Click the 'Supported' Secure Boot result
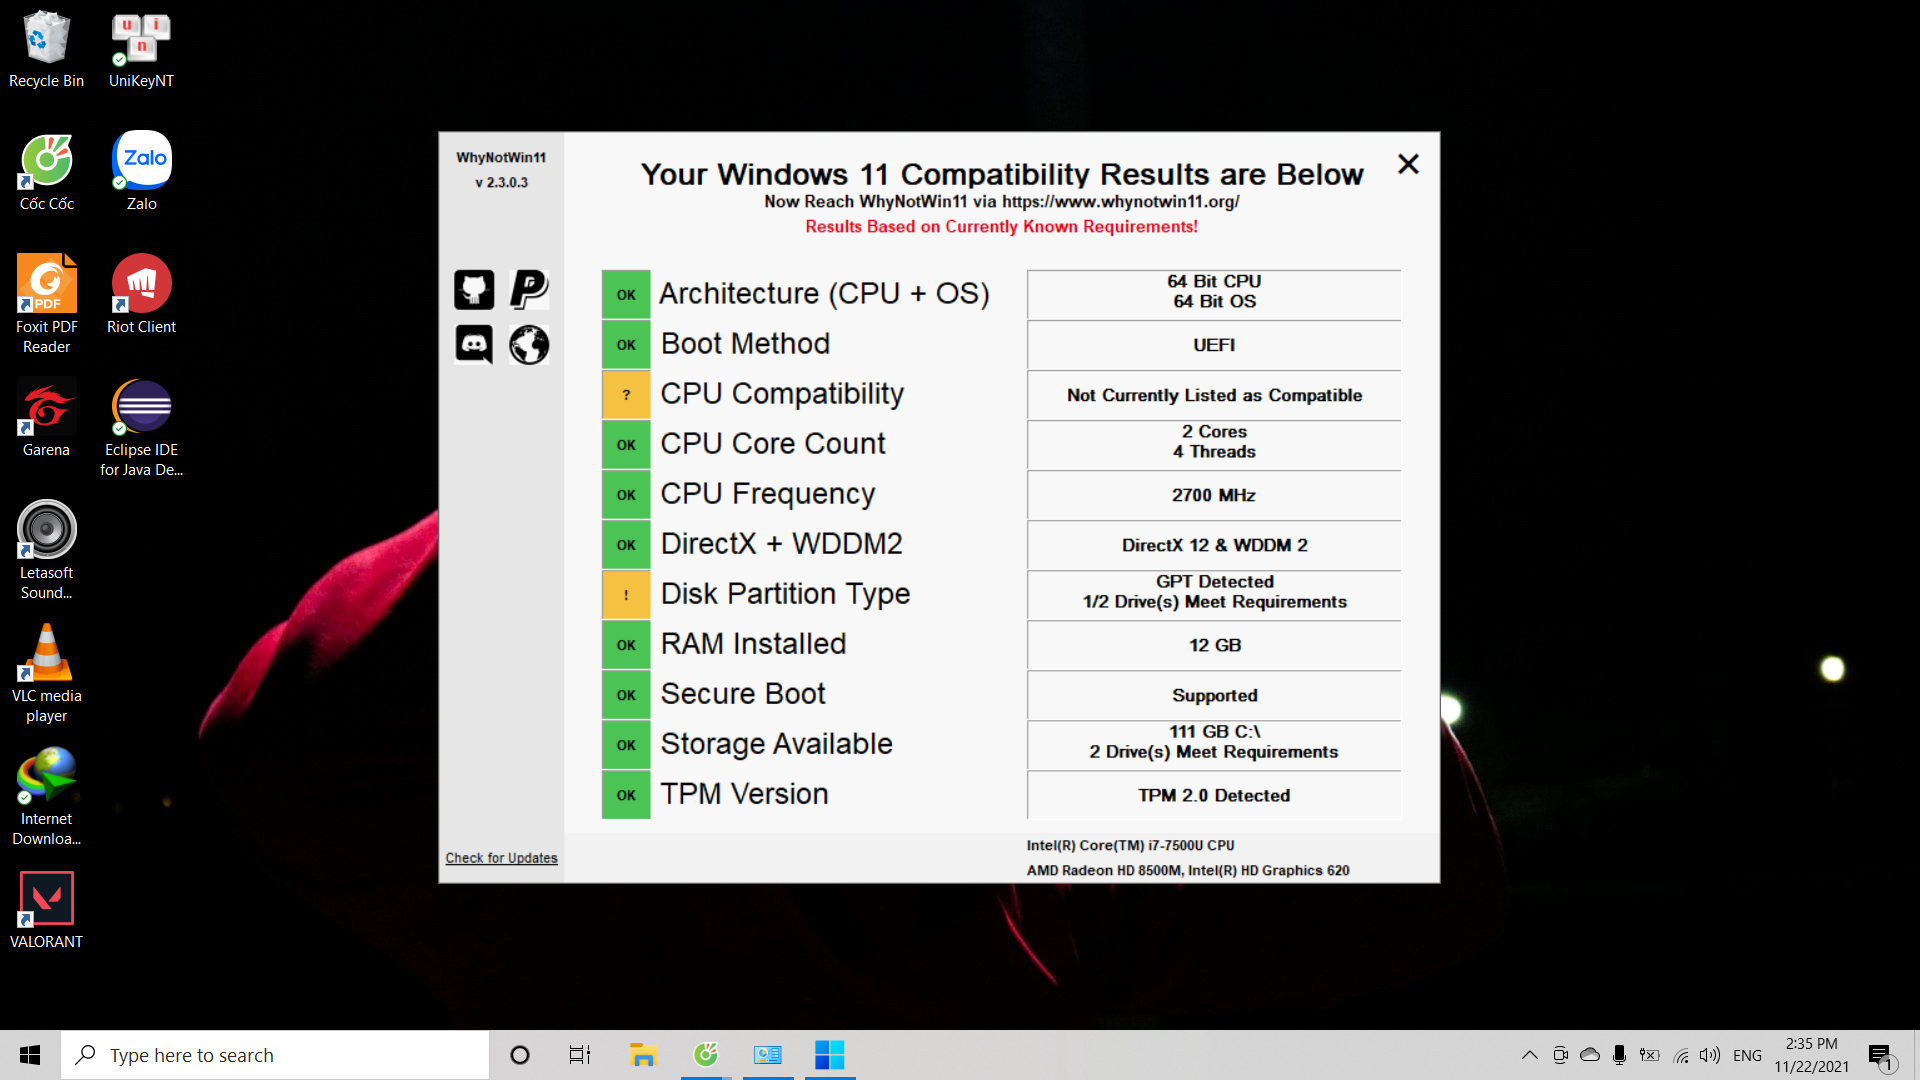The image size is (1920, 1080). point(1214,695)
